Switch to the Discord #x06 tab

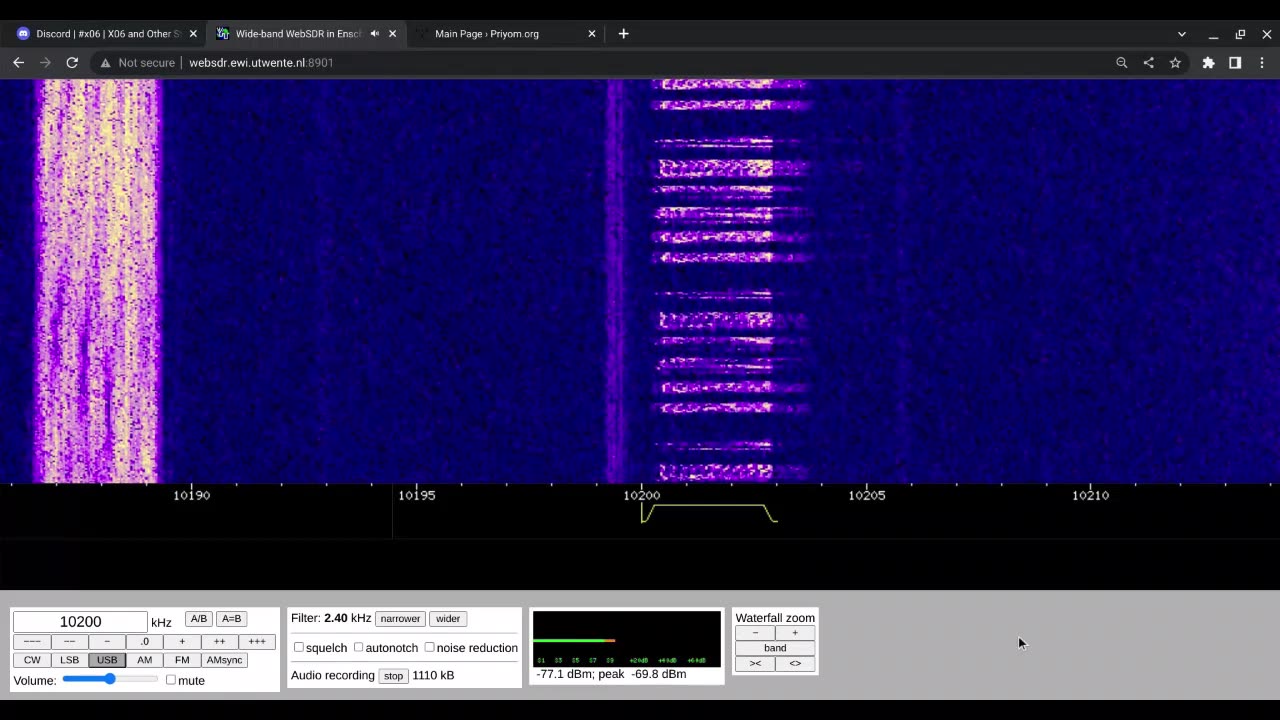click(100, 33)
